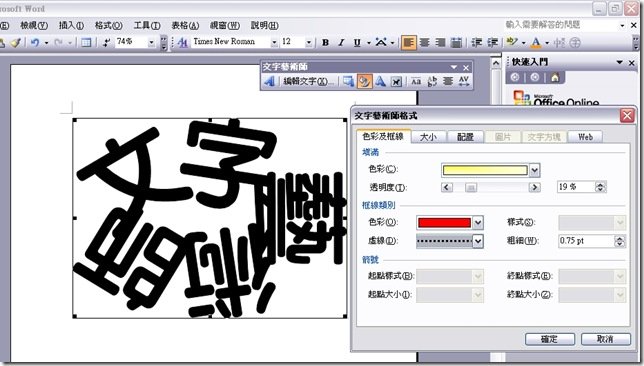Toggle Italic formatting in toolbar
This screenshot has height=366, width=644.
341,42
